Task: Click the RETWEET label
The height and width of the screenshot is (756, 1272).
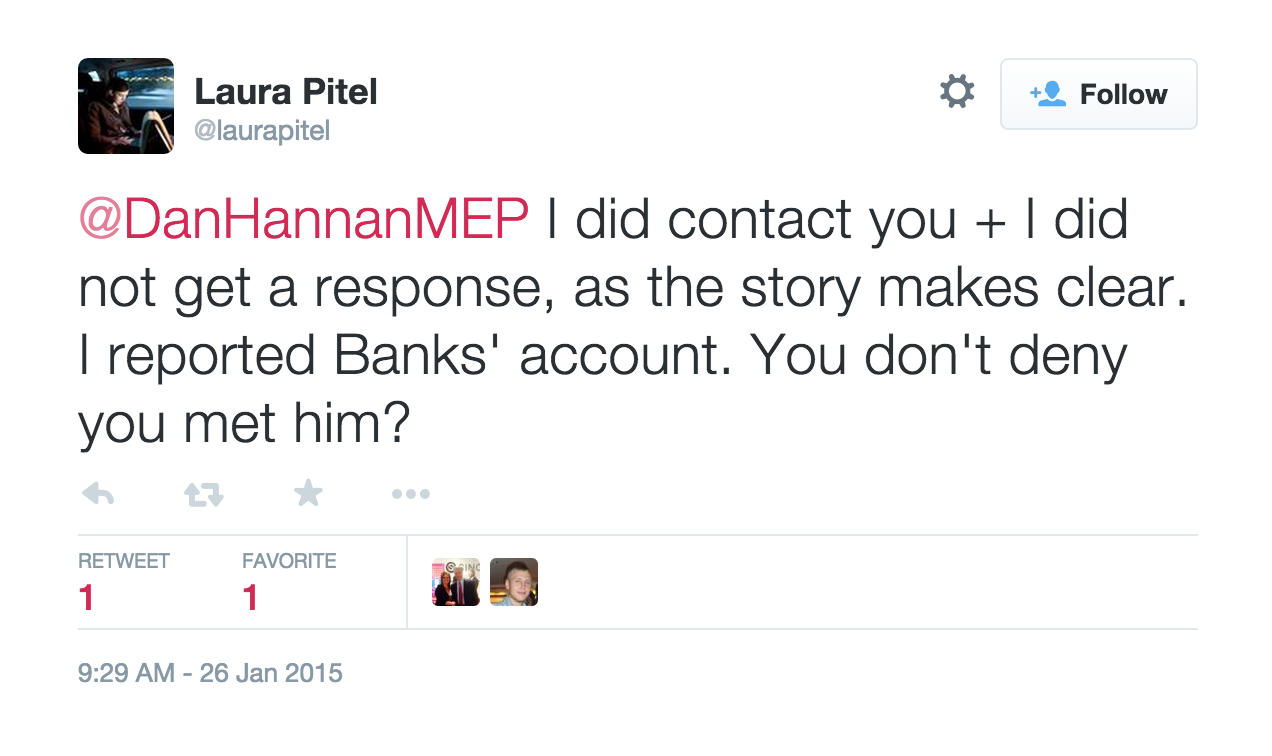Action: click(x=124, y=561)
